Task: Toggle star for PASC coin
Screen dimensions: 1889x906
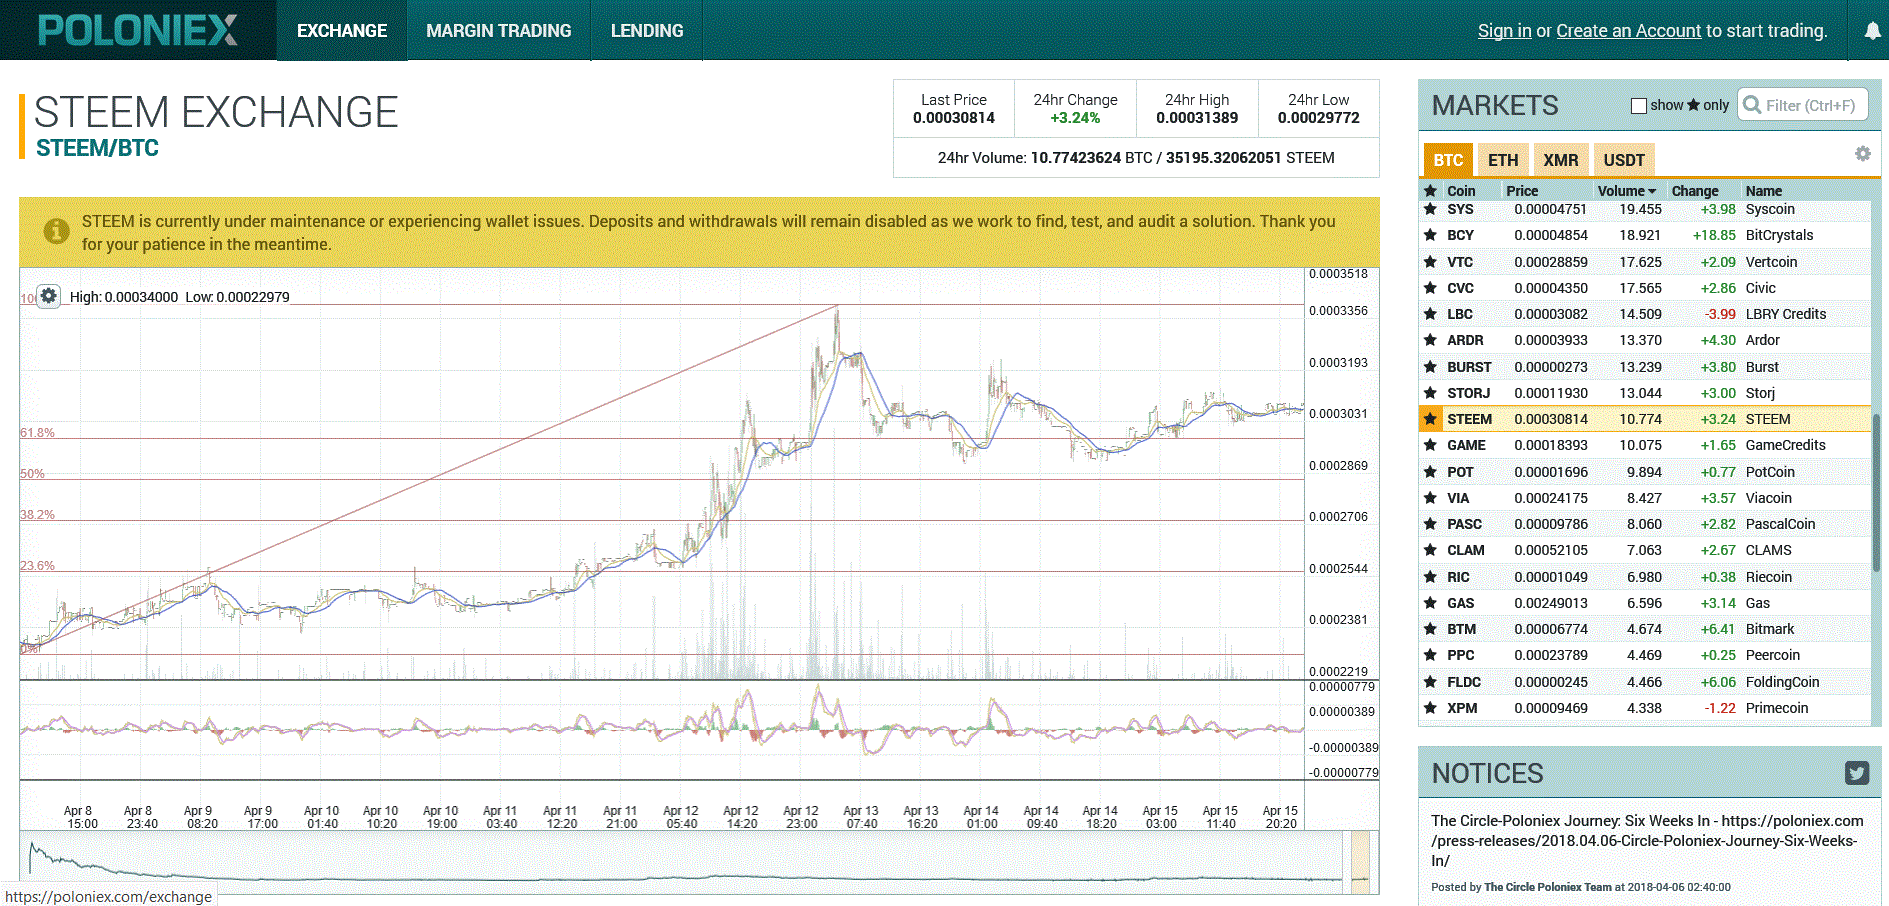Action: tap(1430, 524)
